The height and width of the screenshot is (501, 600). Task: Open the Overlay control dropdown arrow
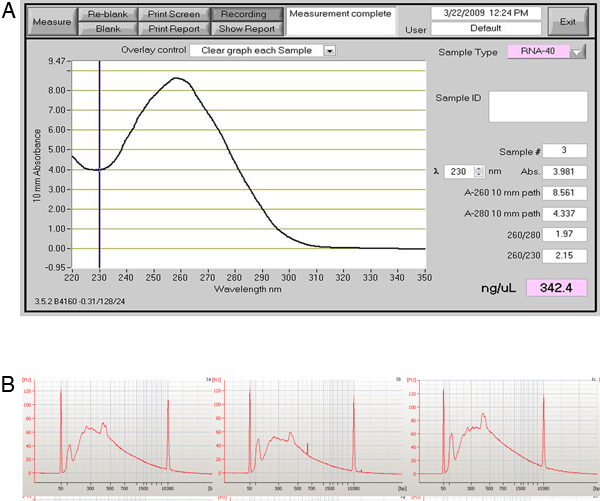click(330, 50)
